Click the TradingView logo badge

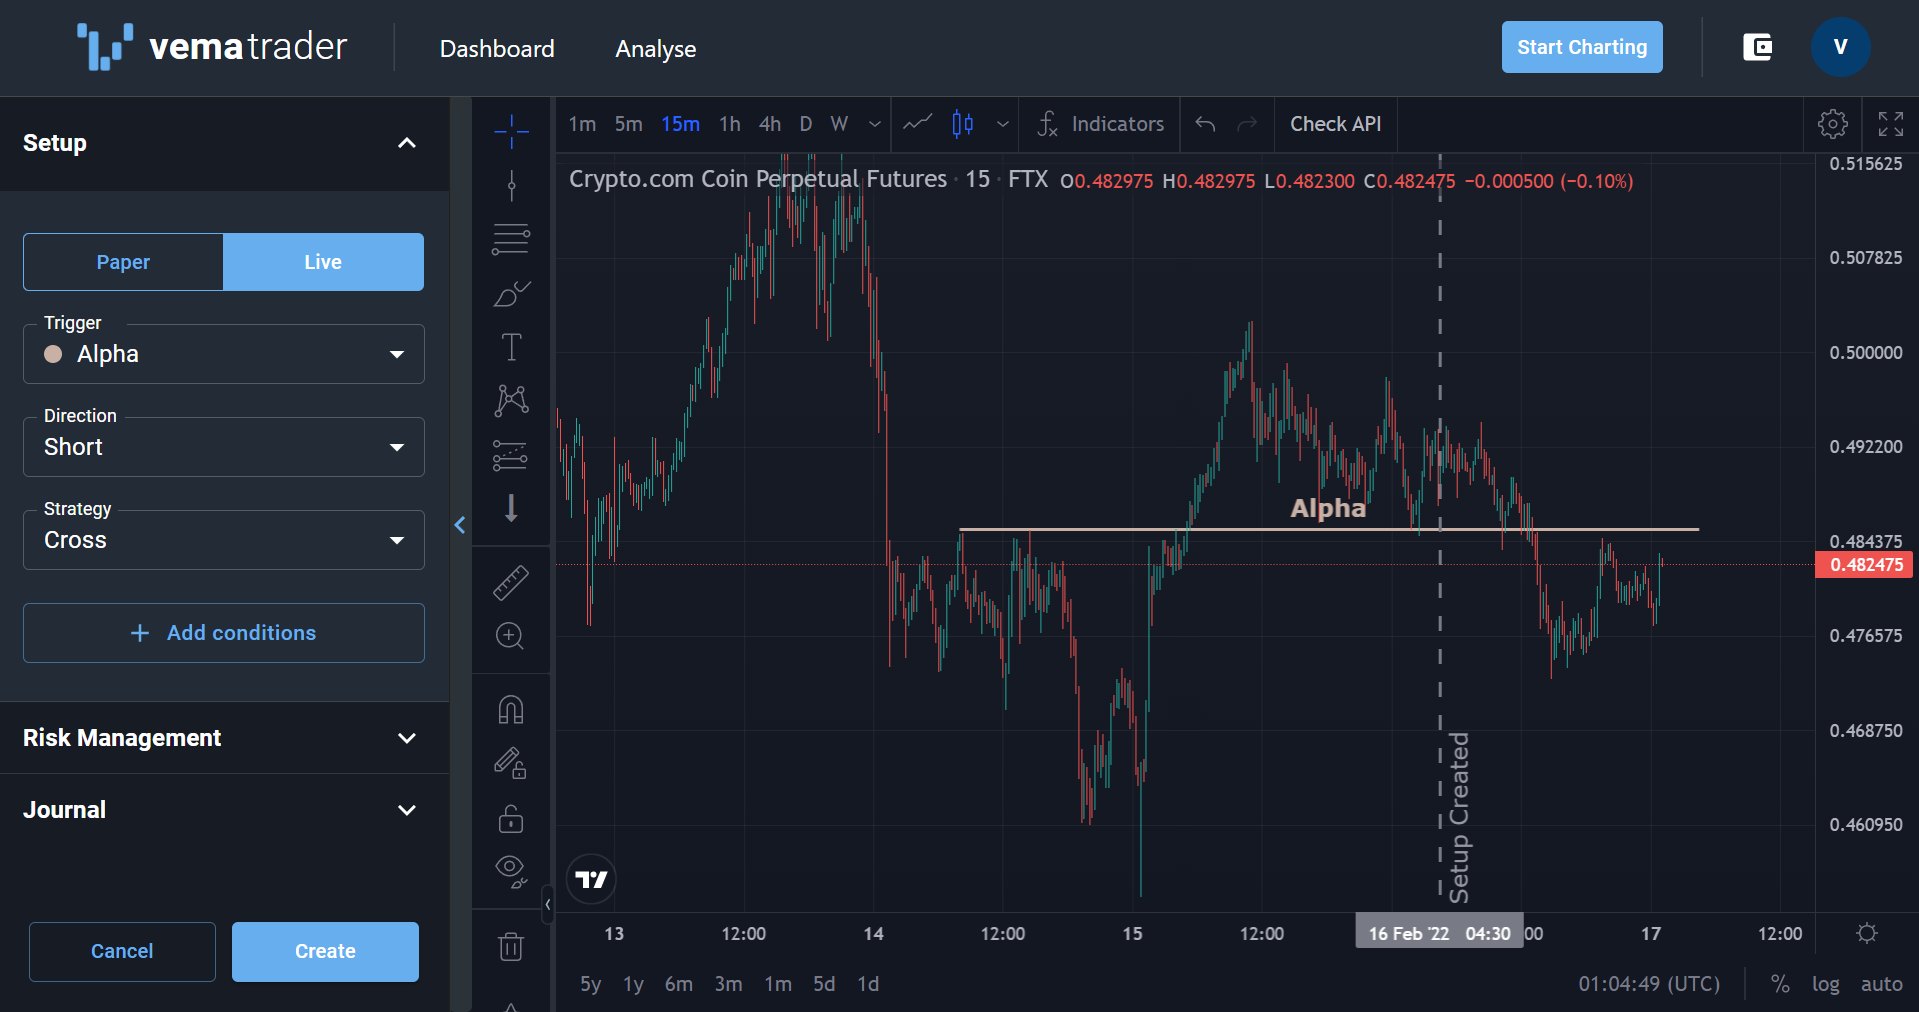(x=591, y=879)
